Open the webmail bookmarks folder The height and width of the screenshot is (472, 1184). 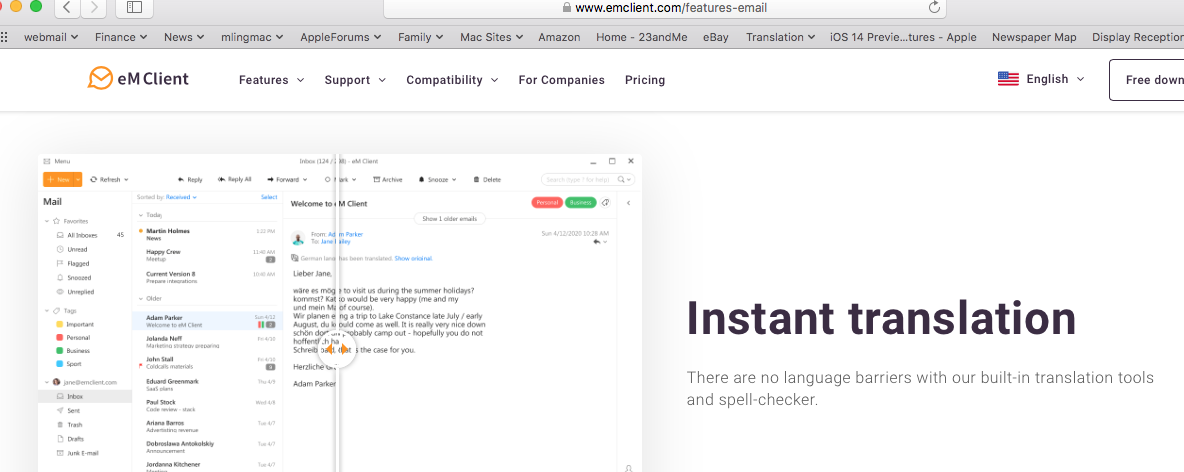[51, 37]
